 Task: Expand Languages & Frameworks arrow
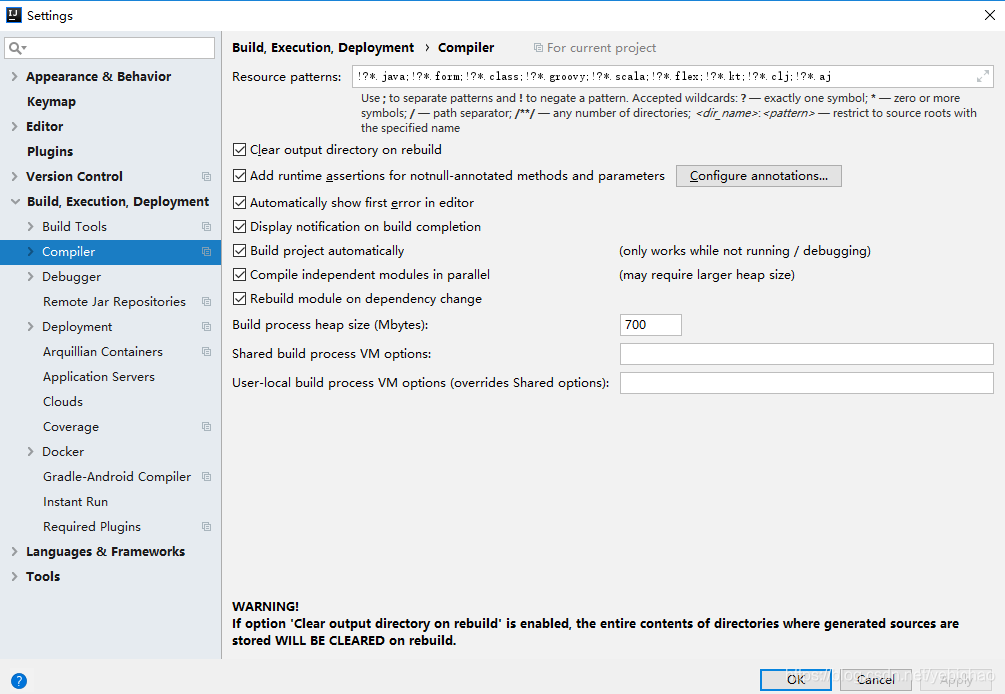coord(14,551)
